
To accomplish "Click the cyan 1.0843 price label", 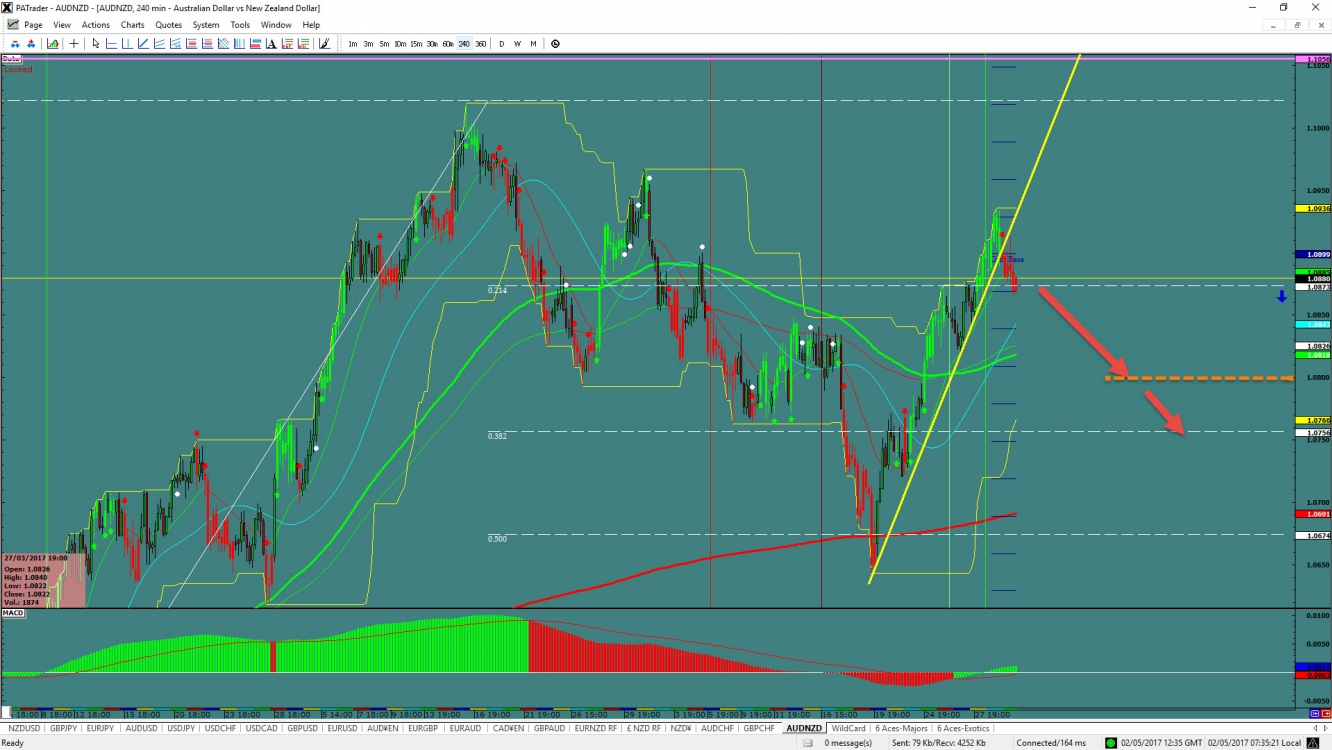I will pyautogui.click(x=1312, y=324).
